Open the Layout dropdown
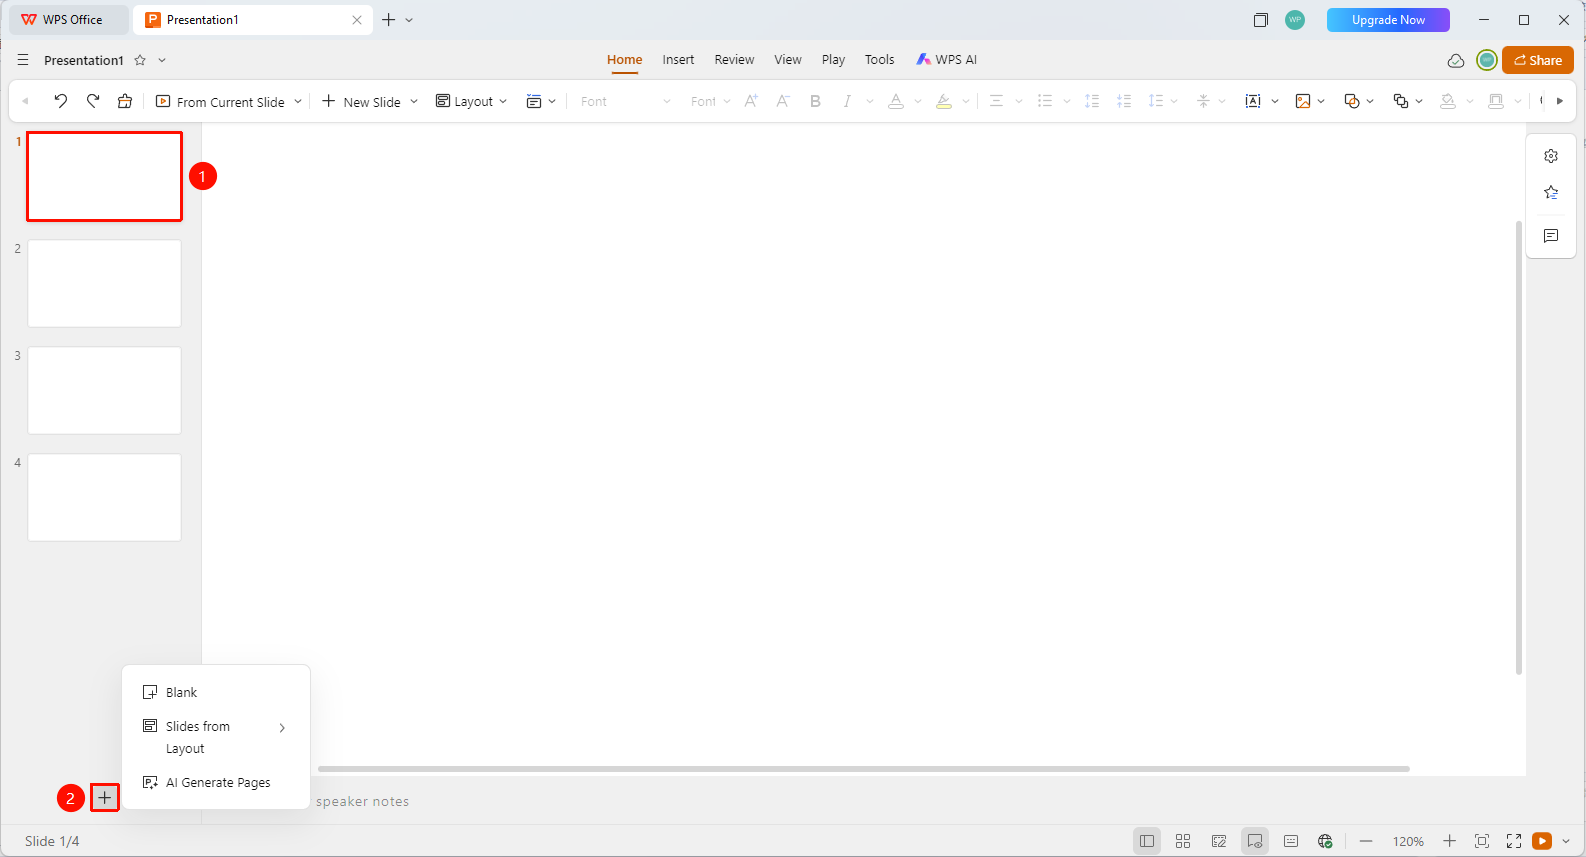Viewport: 1586px width, 857px height. coord(472,101)
